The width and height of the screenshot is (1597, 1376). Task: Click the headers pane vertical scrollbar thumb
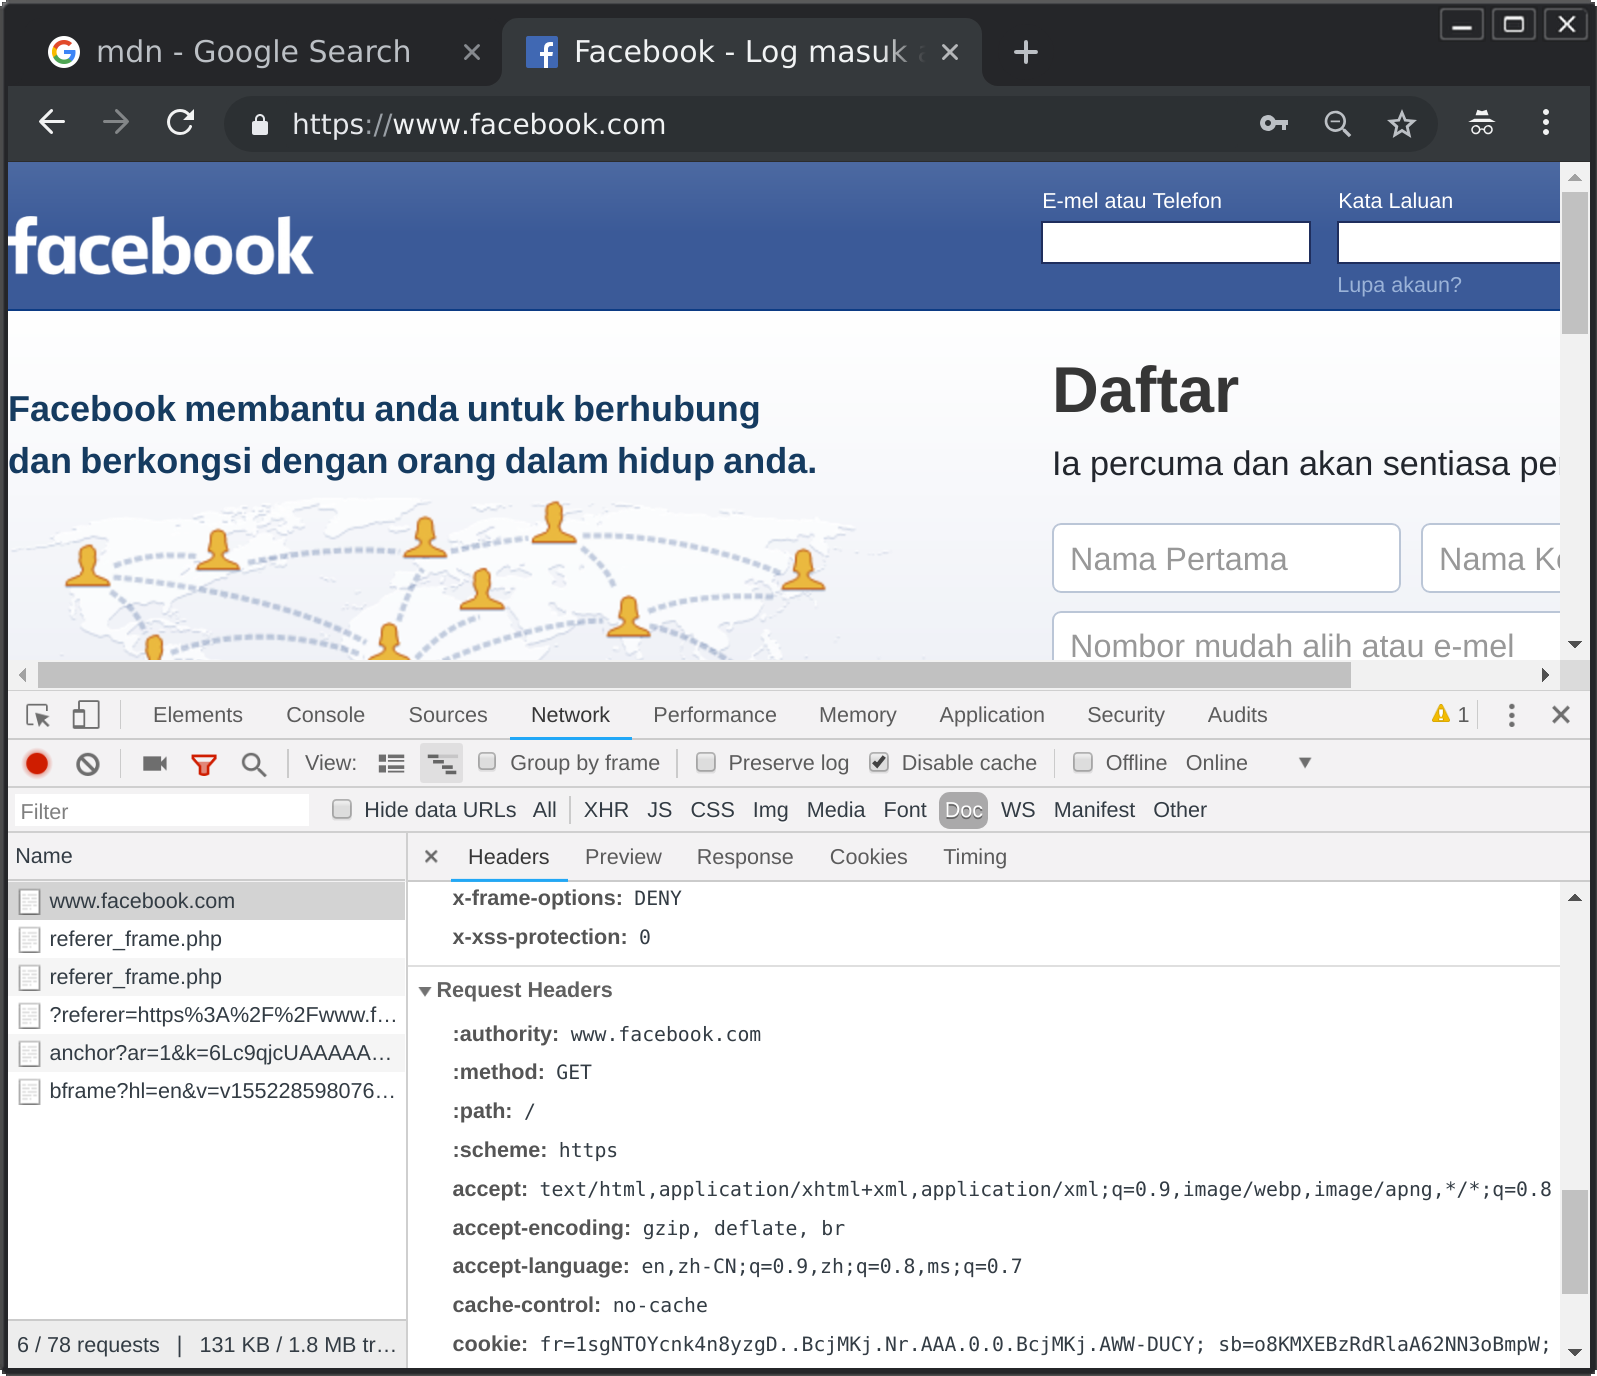(x=1575, y=1242)
